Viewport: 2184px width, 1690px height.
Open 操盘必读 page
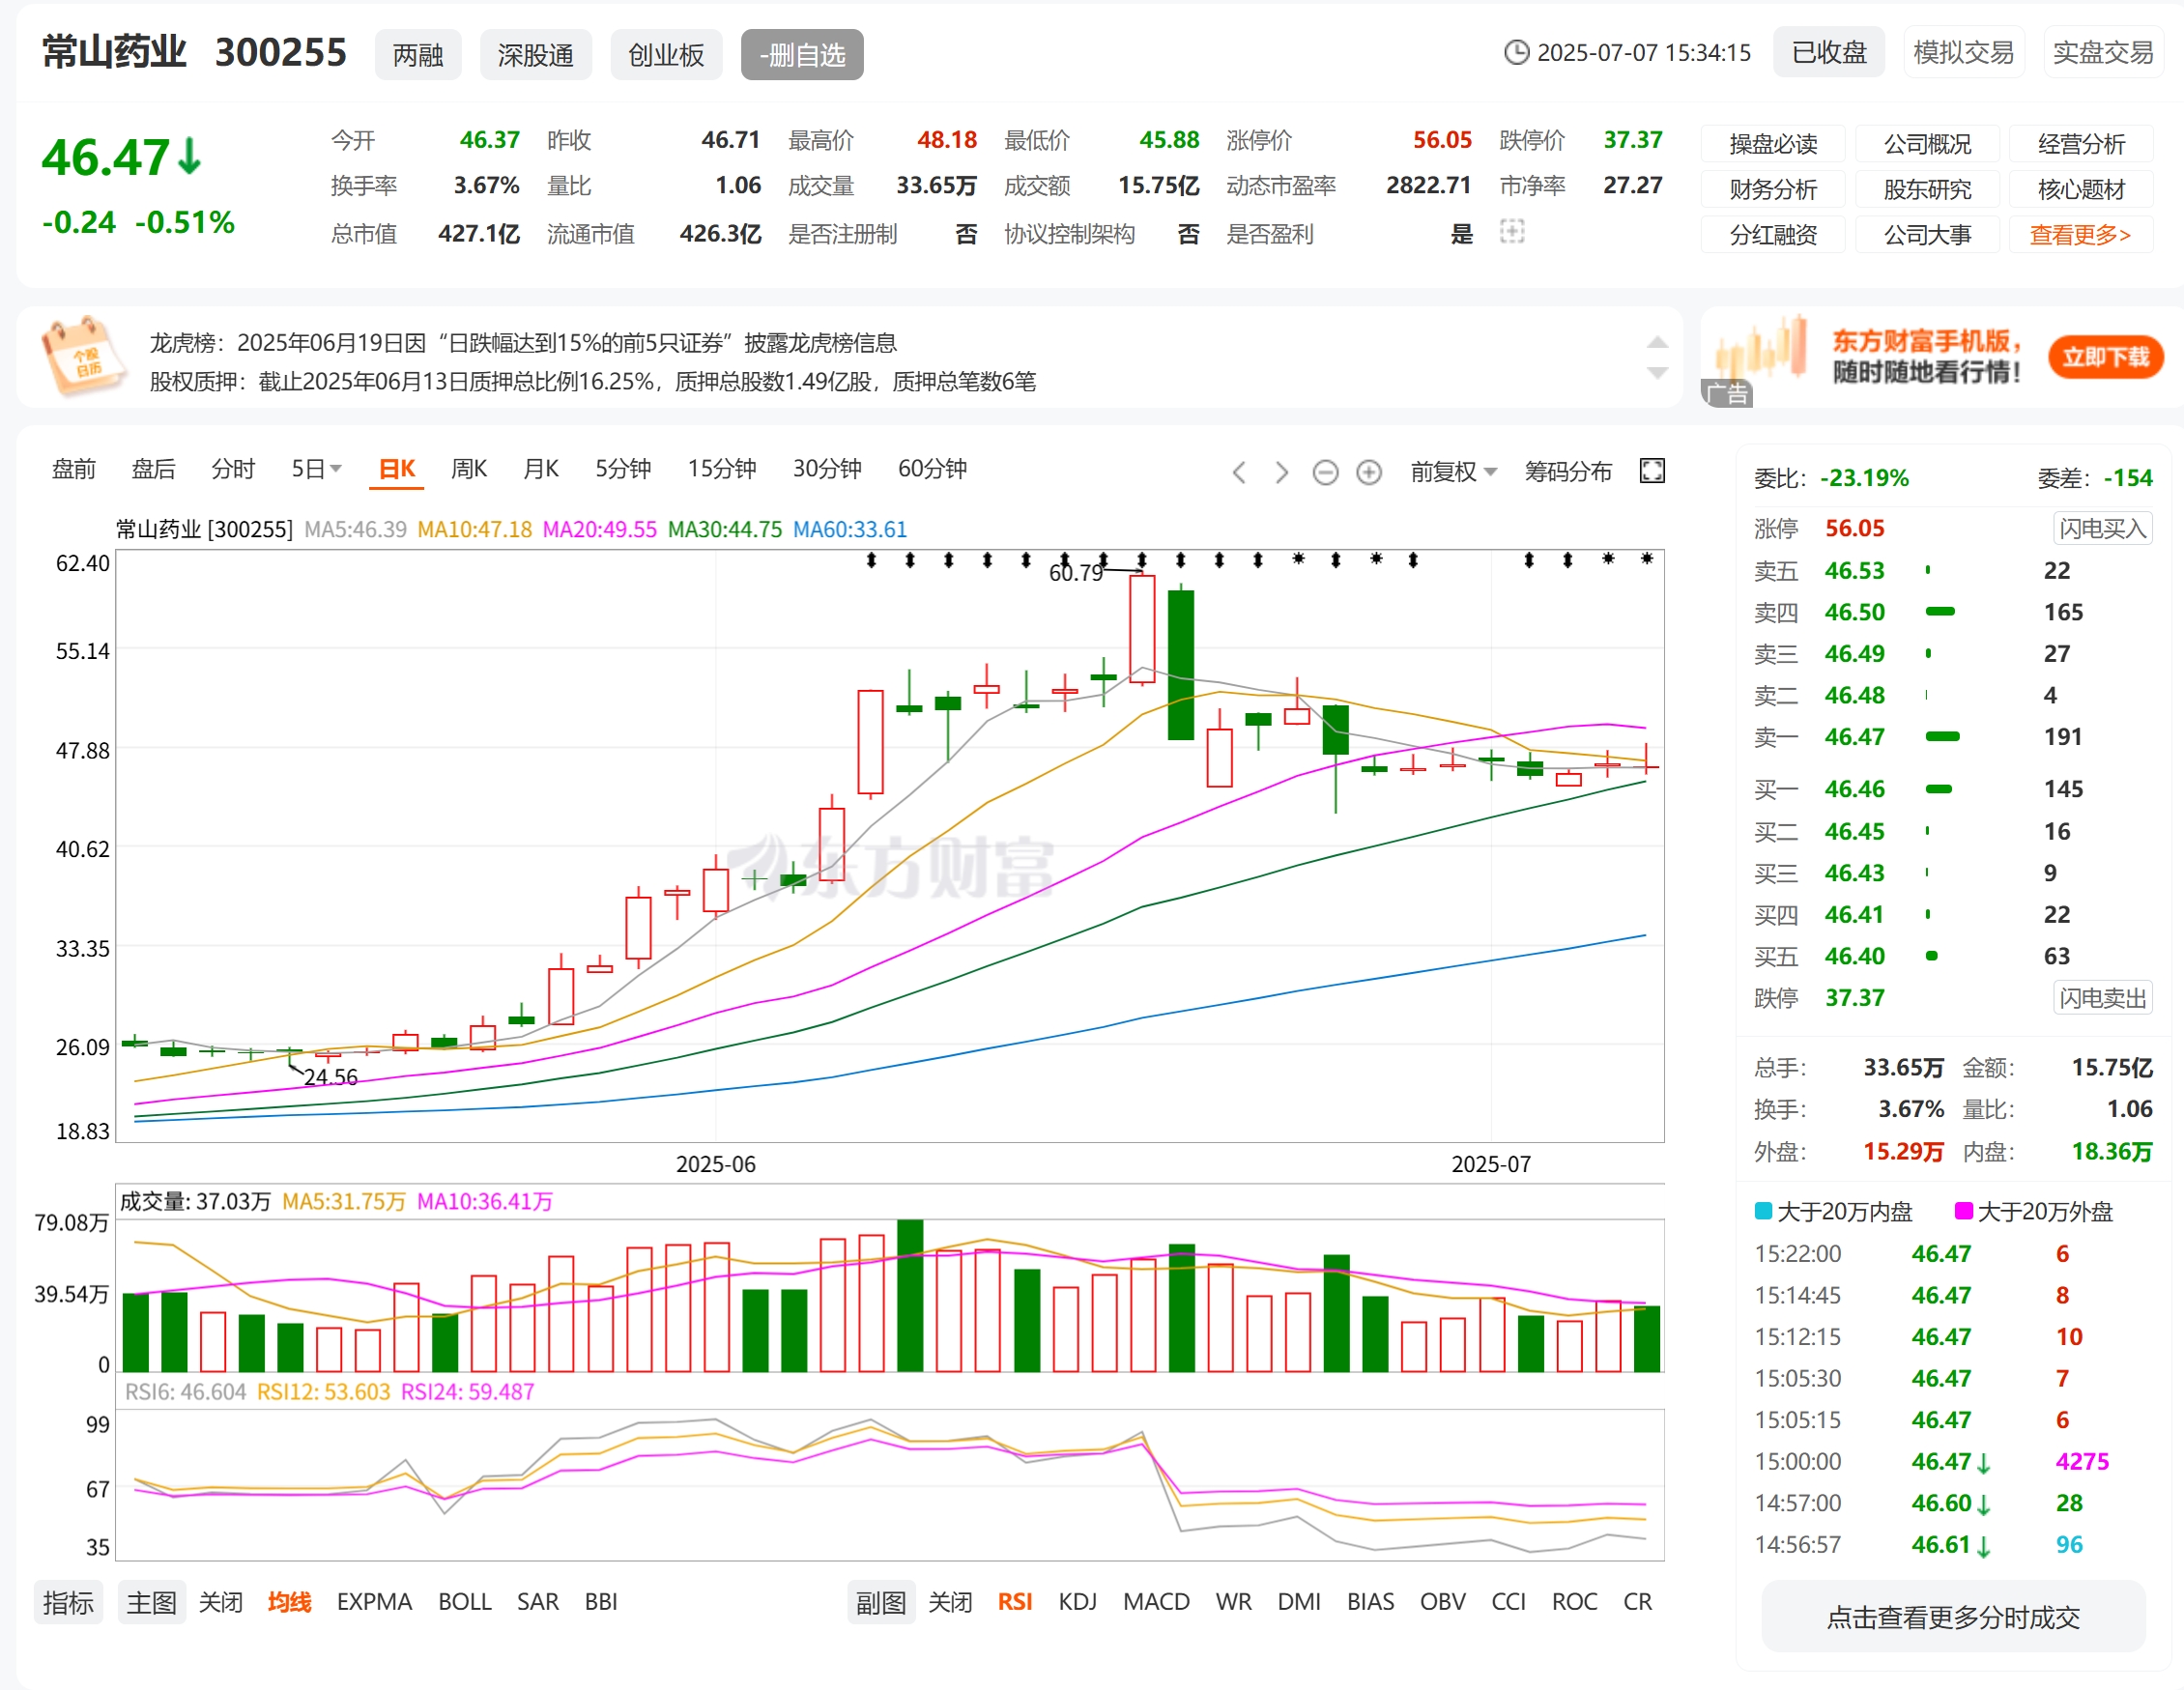click(x=1773, y=144)
